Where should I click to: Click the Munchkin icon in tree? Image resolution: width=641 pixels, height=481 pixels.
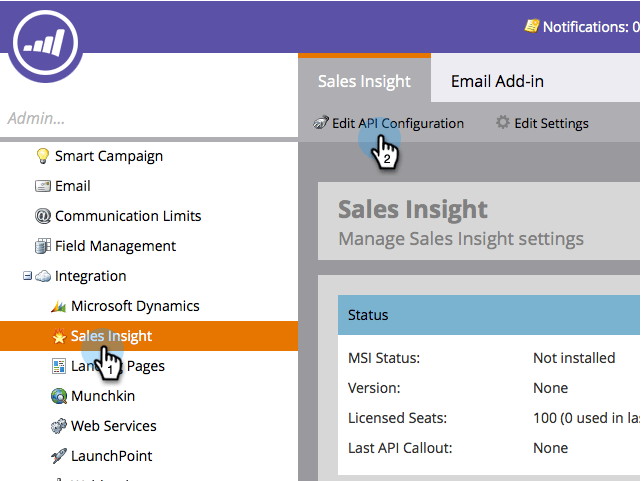[59, 396]
